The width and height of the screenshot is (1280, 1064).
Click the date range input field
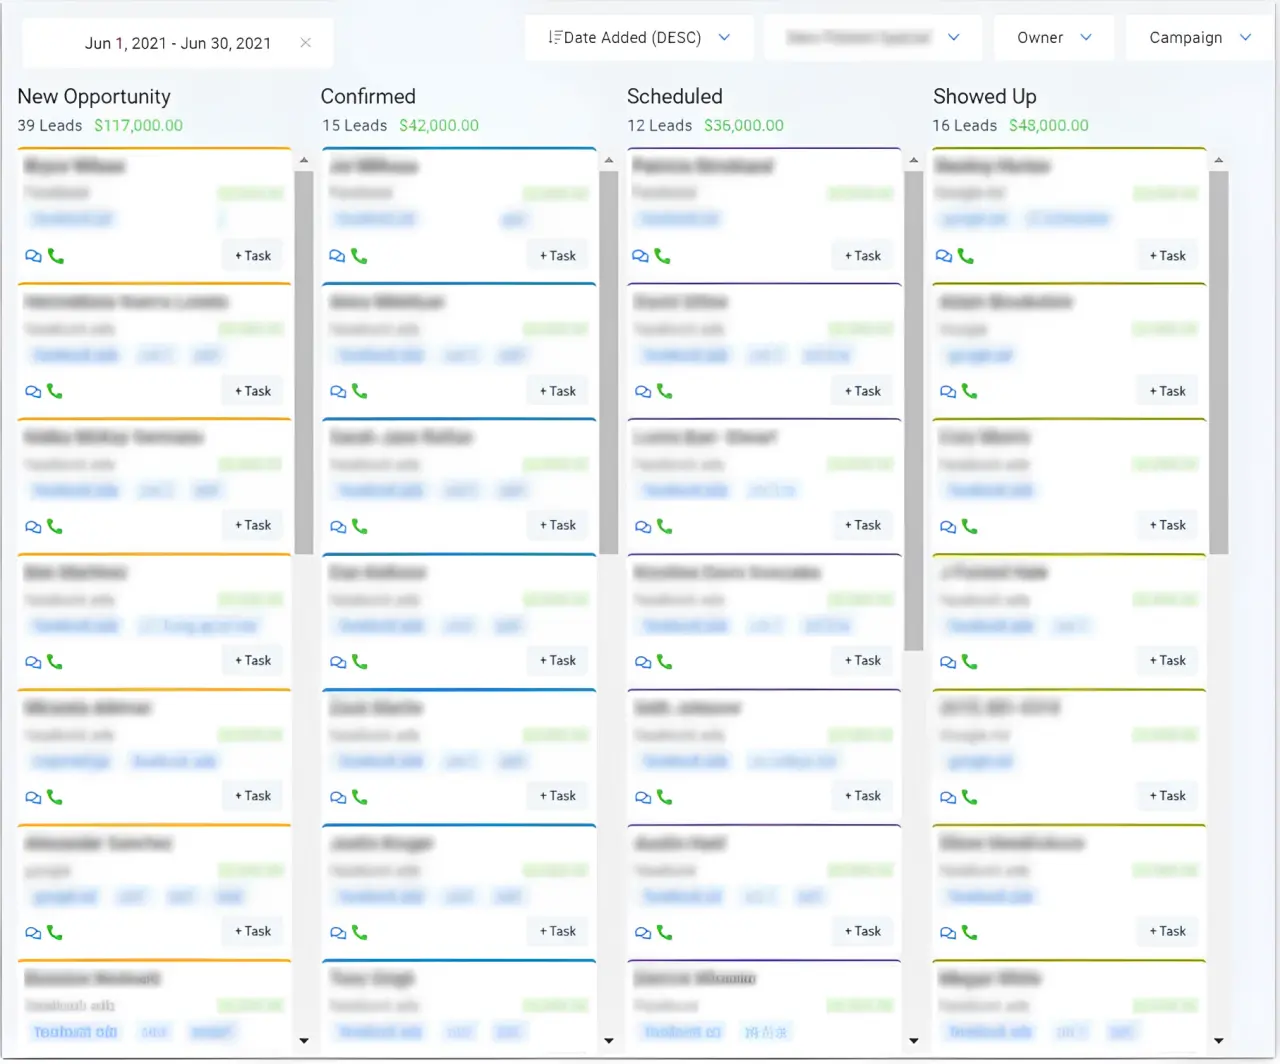177,43
